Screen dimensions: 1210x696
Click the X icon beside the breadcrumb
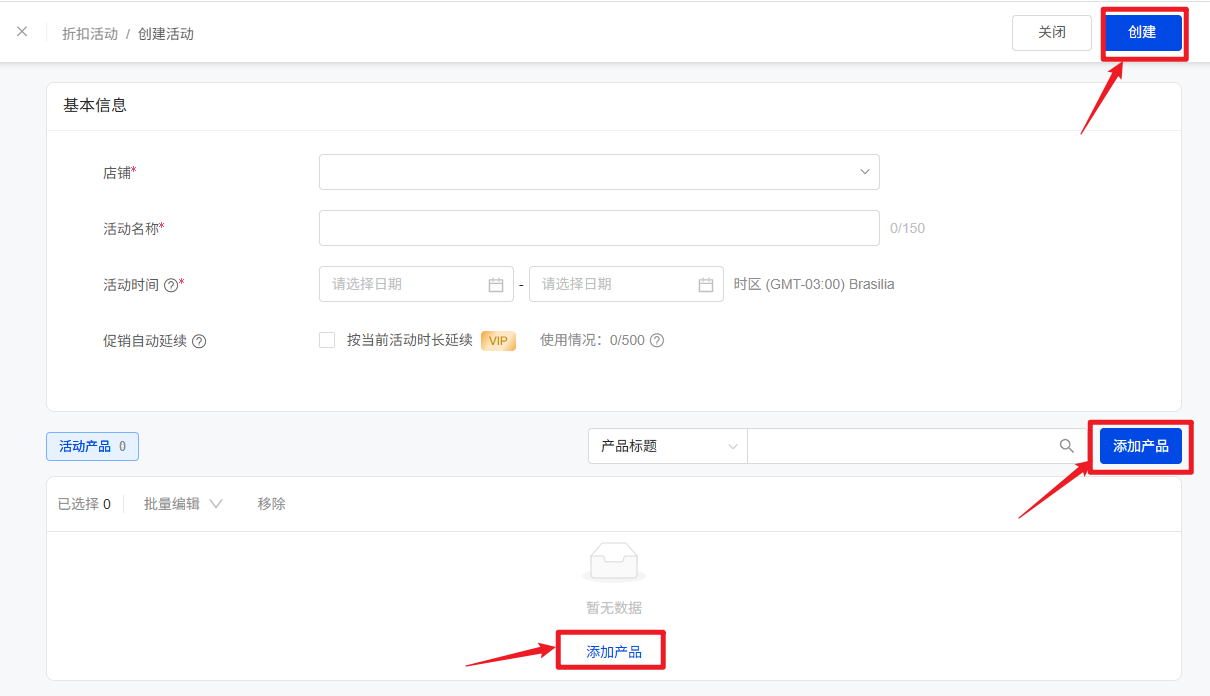22,32
